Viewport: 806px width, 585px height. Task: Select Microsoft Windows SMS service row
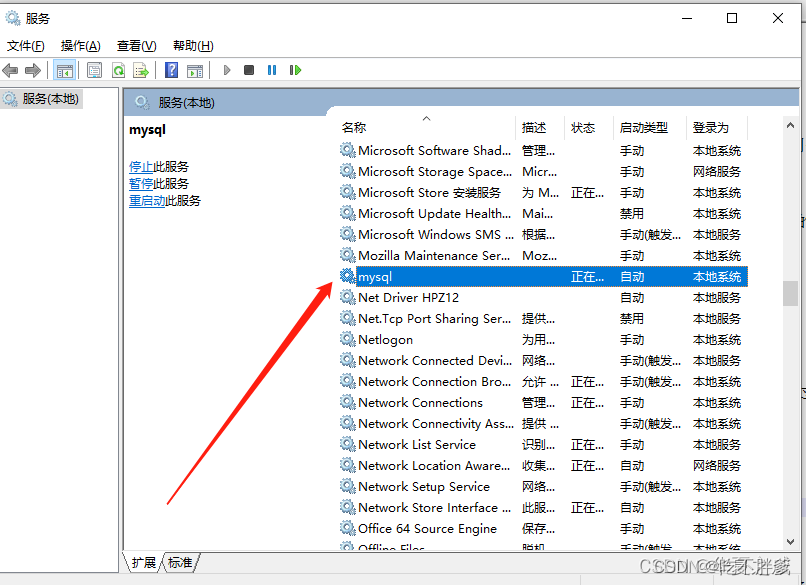543,234
